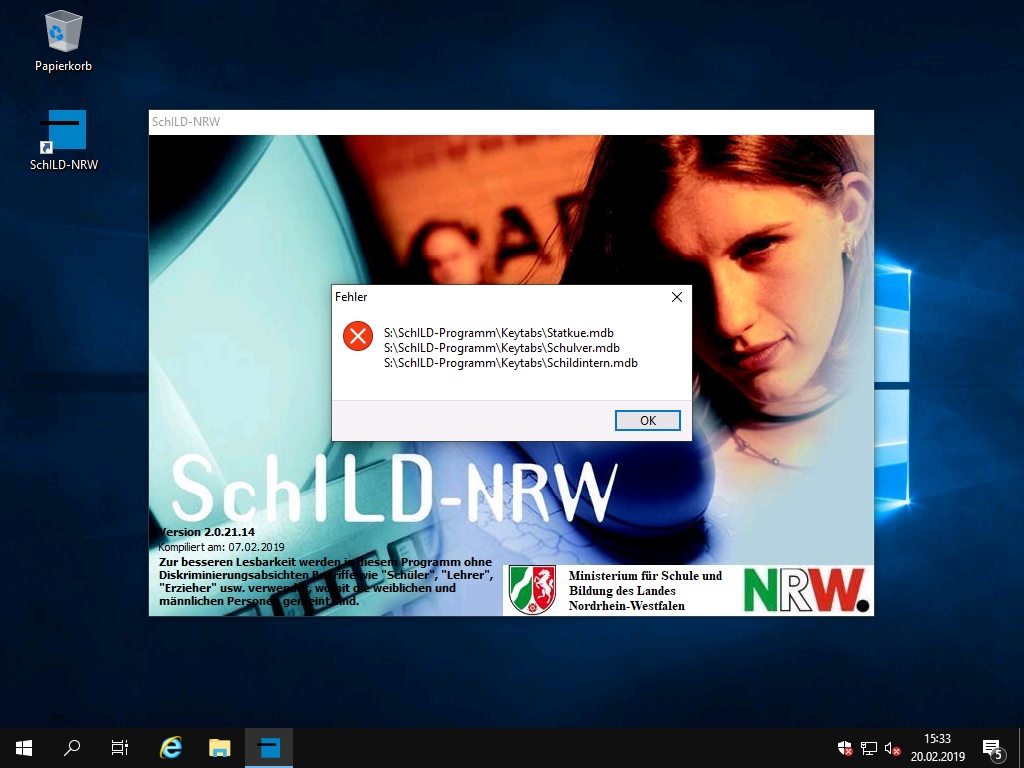Click the Version 2.0.21.14 text
Viewport: 1024px width, 768px height.
206,532
